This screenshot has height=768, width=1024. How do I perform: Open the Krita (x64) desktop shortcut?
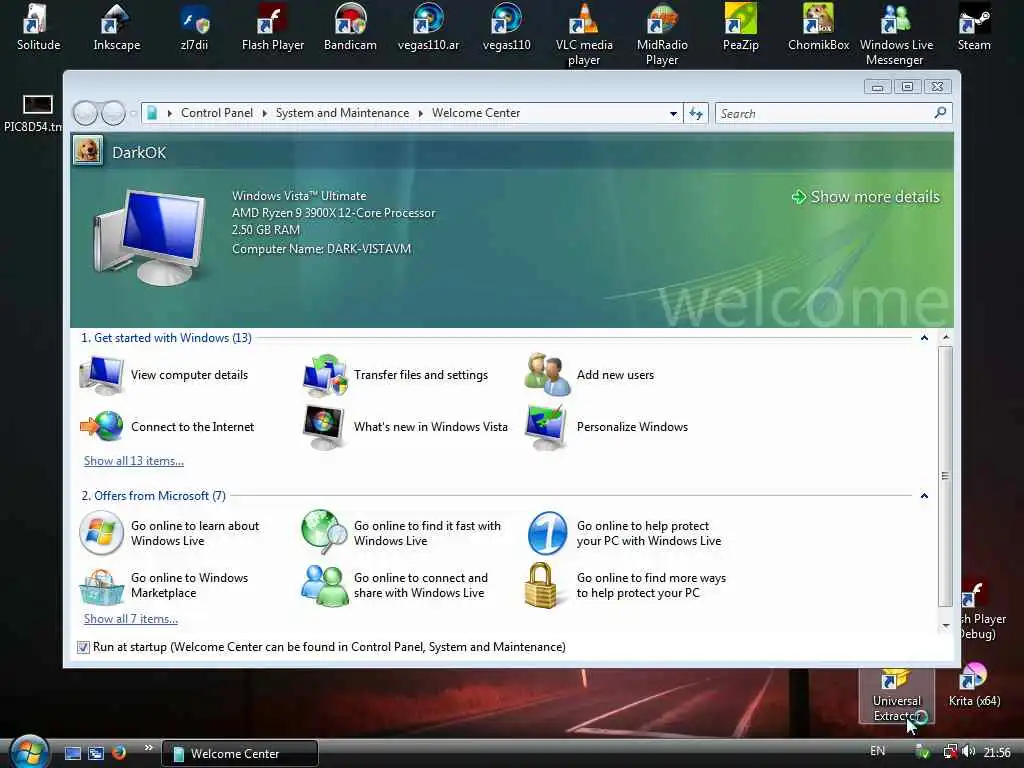click(974, 686)
